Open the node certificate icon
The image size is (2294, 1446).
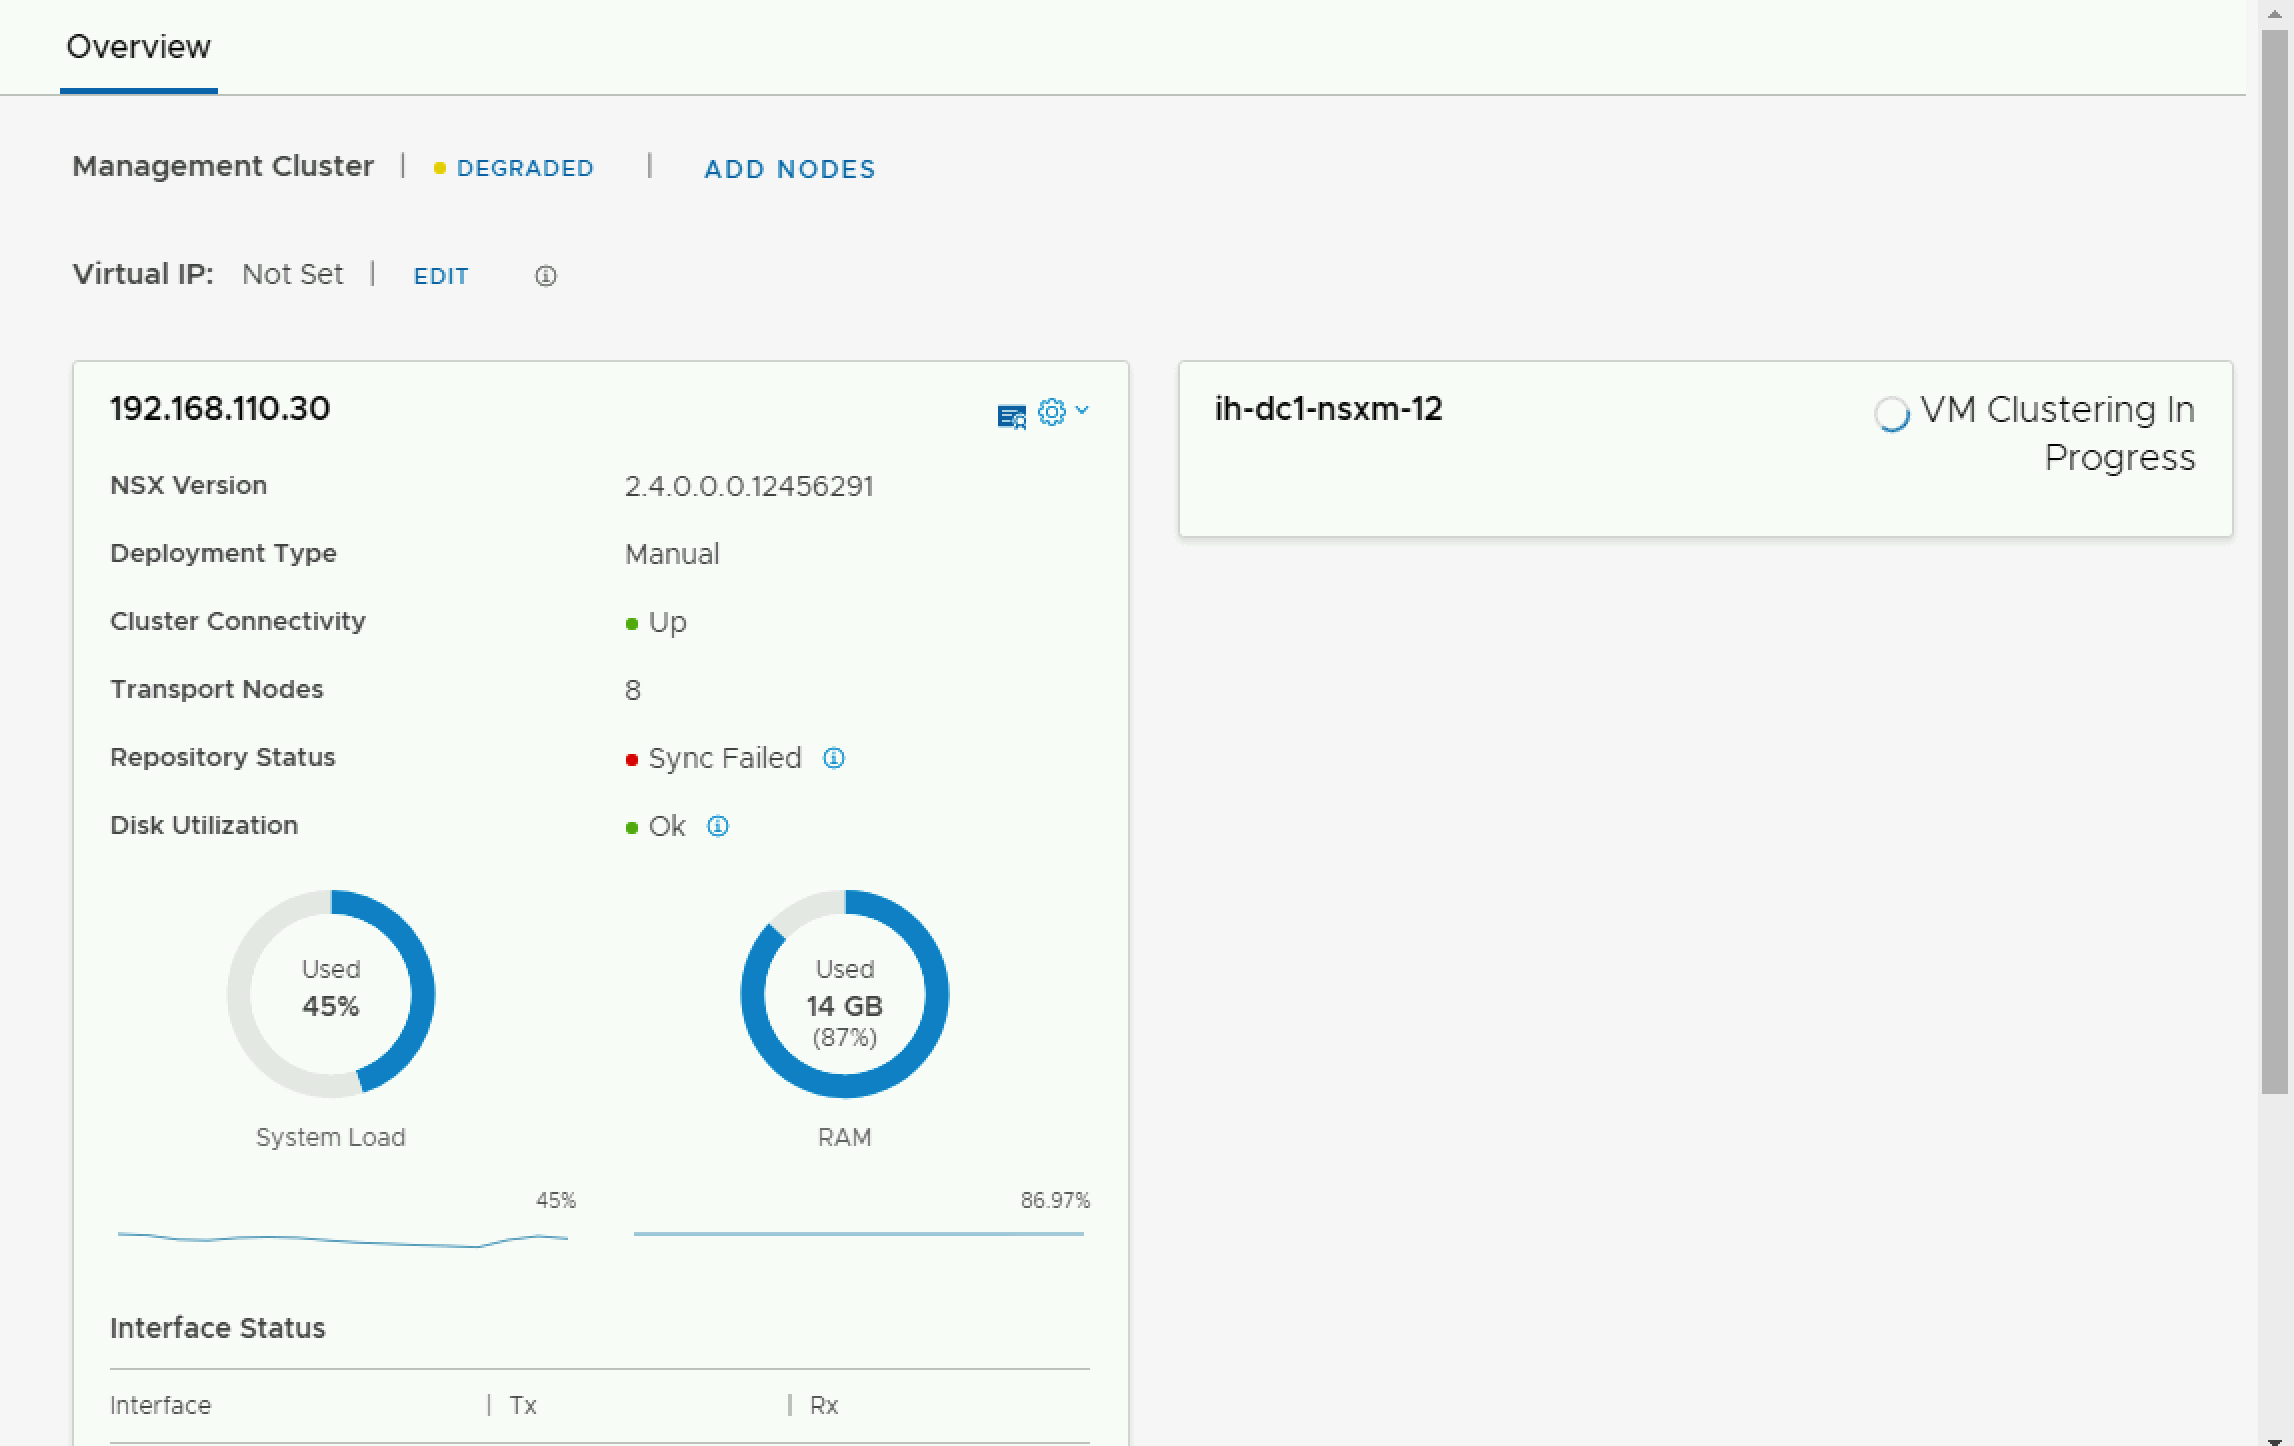click(1011, 415)
